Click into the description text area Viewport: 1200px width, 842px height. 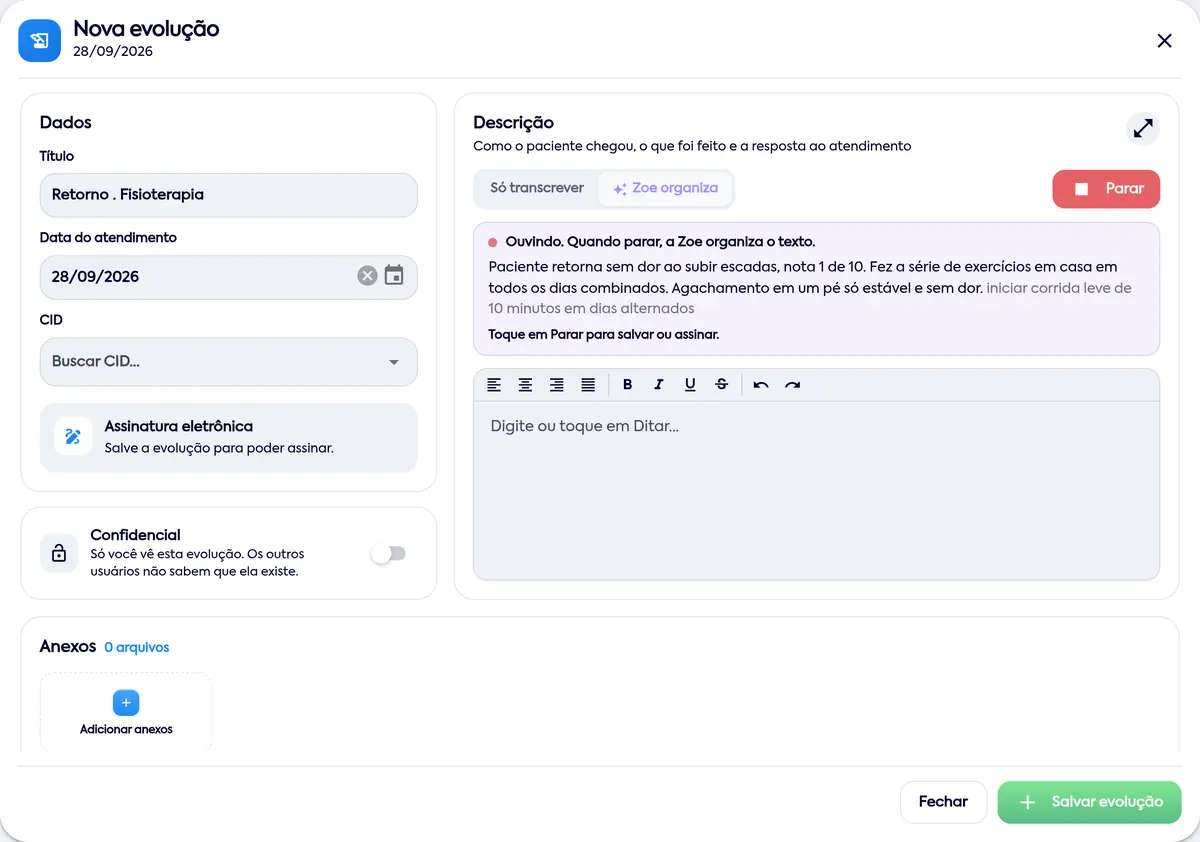click(x=816, y=490)
